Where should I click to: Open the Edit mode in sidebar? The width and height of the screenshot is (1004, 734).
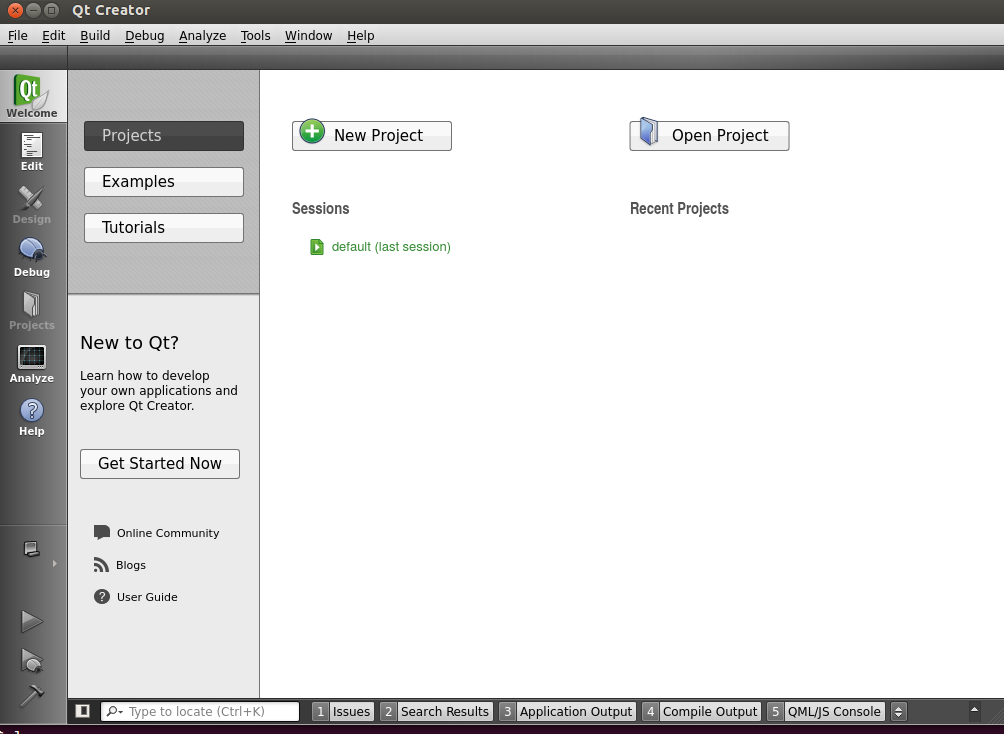point(32,152)
